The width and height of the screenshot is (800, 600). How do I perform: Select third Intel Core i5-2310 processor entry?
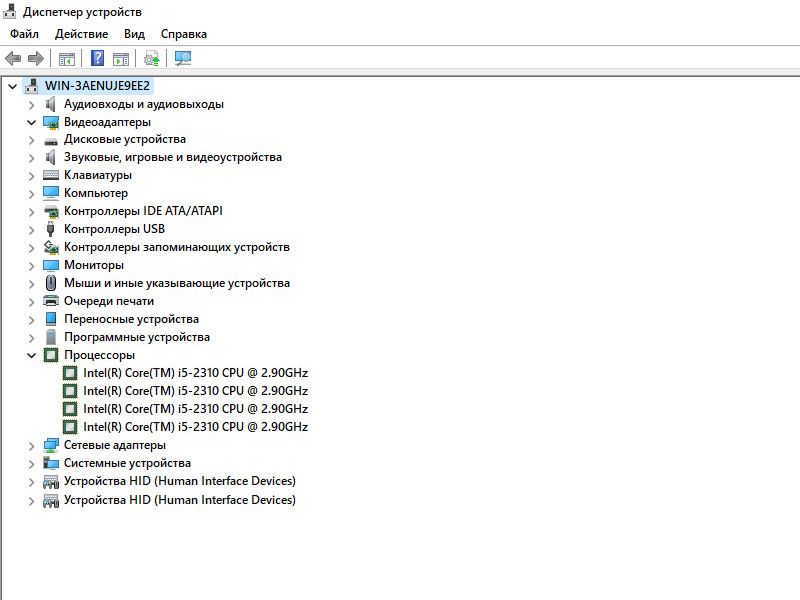click(x=195, y=409)
